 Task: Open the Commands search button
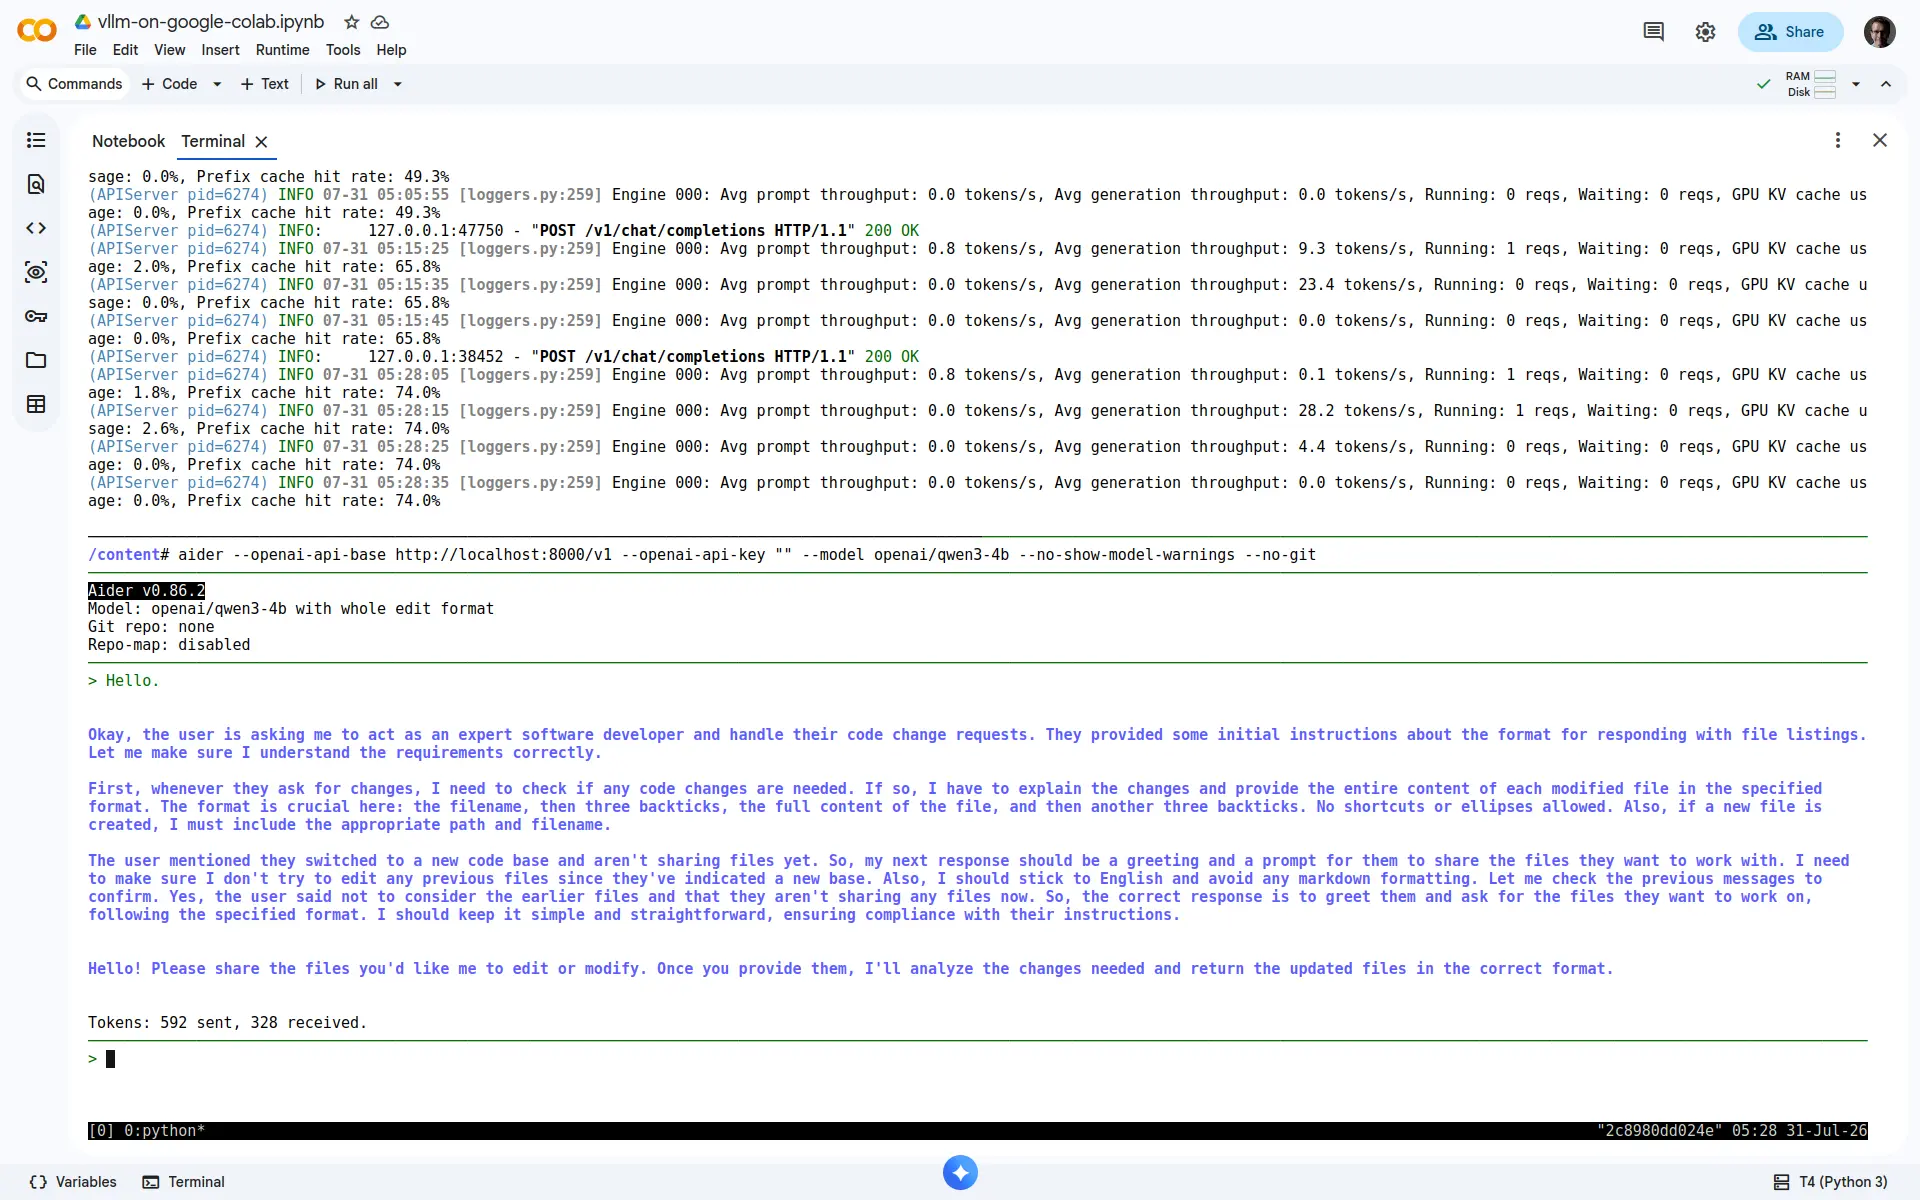(x=74, y=84)
